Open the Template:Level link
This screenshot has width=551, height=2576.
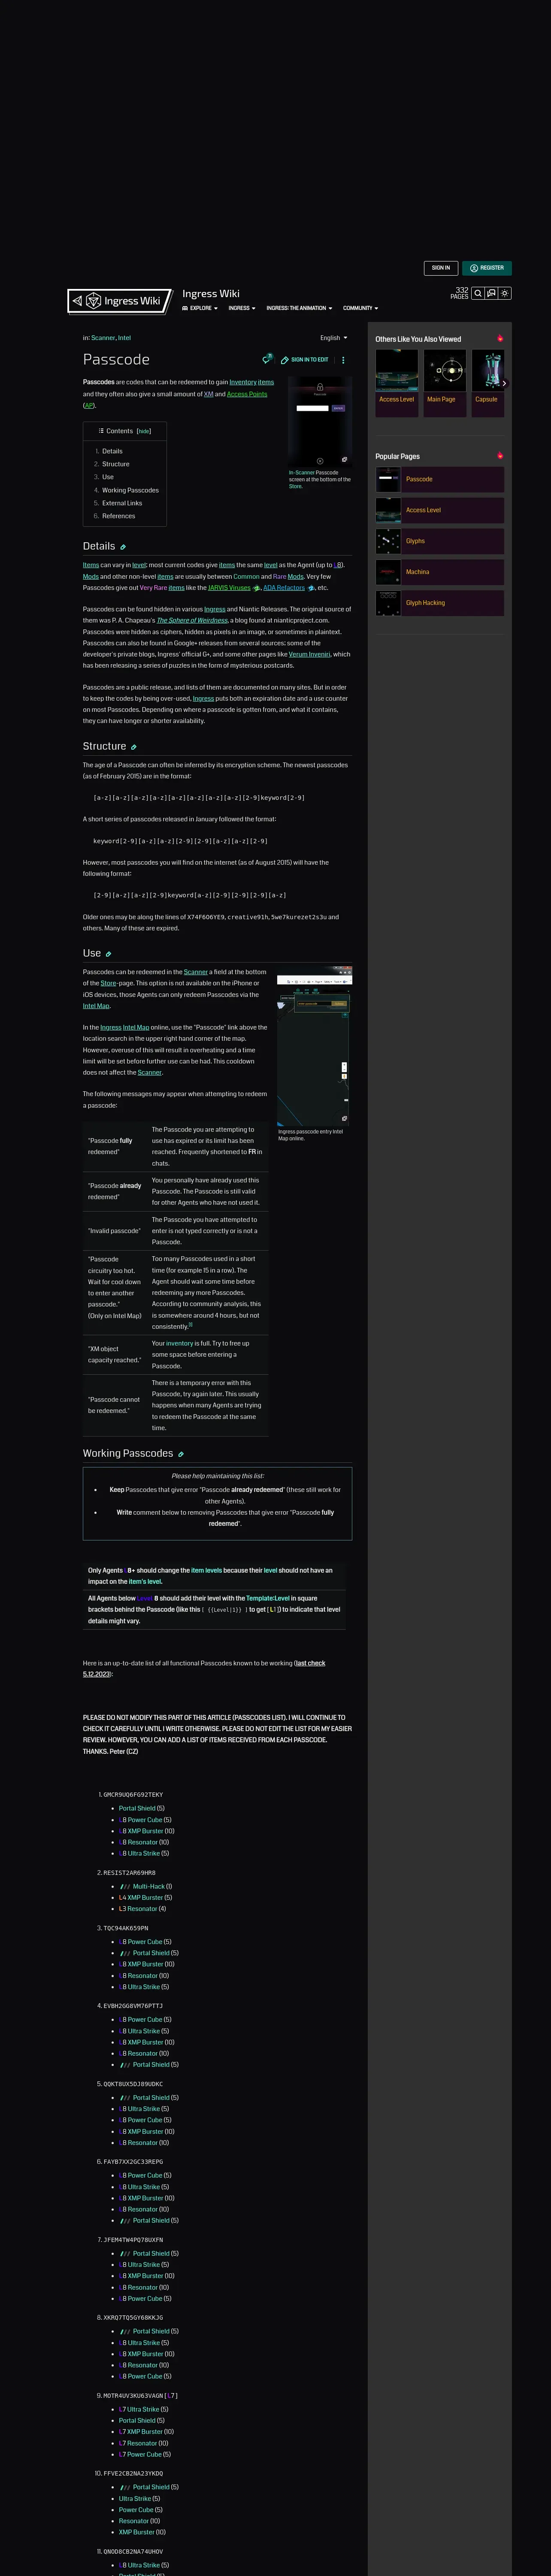point(268,1598)
